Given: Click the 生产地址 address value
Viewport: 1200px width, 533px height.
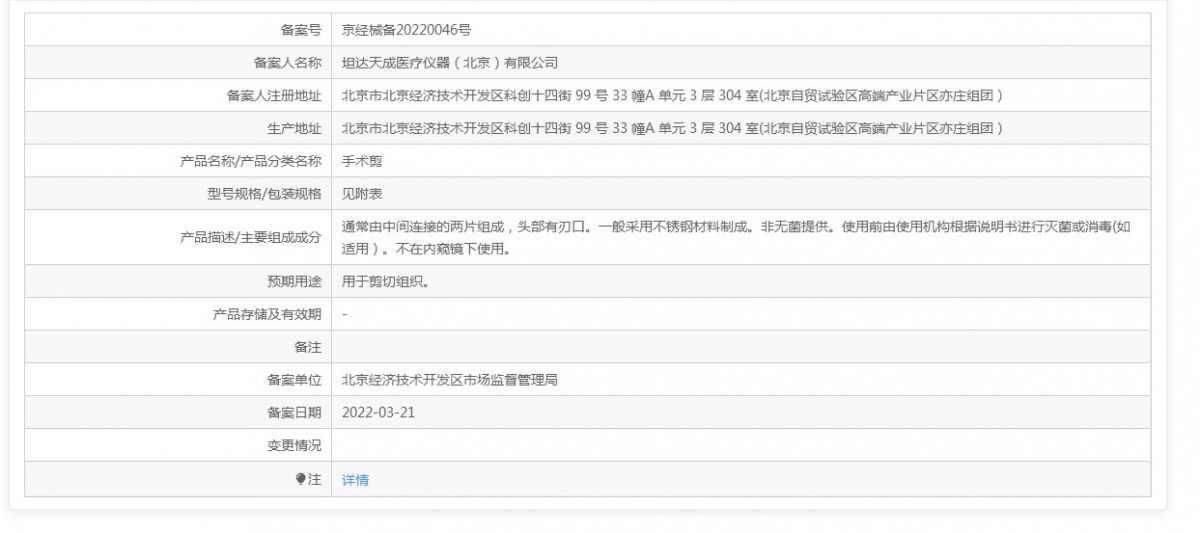Looking at the screenshot, I should [x=673, y=129].
